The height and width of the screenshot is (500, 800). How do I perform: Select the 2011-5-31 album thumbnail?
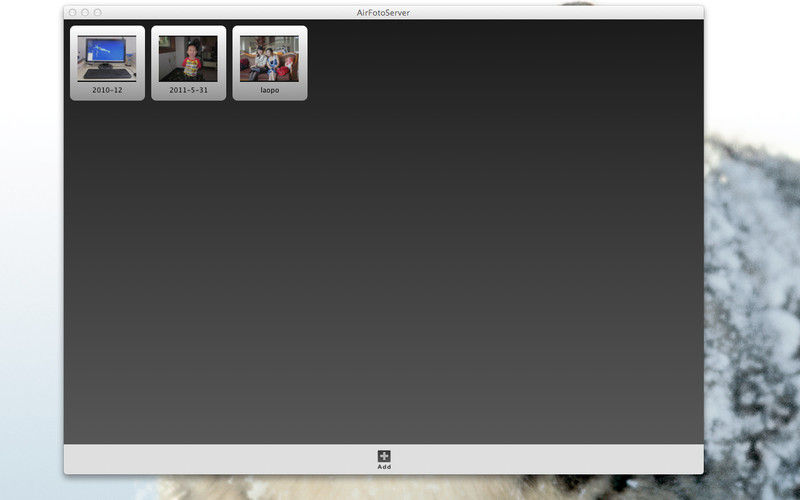(188, 59)
